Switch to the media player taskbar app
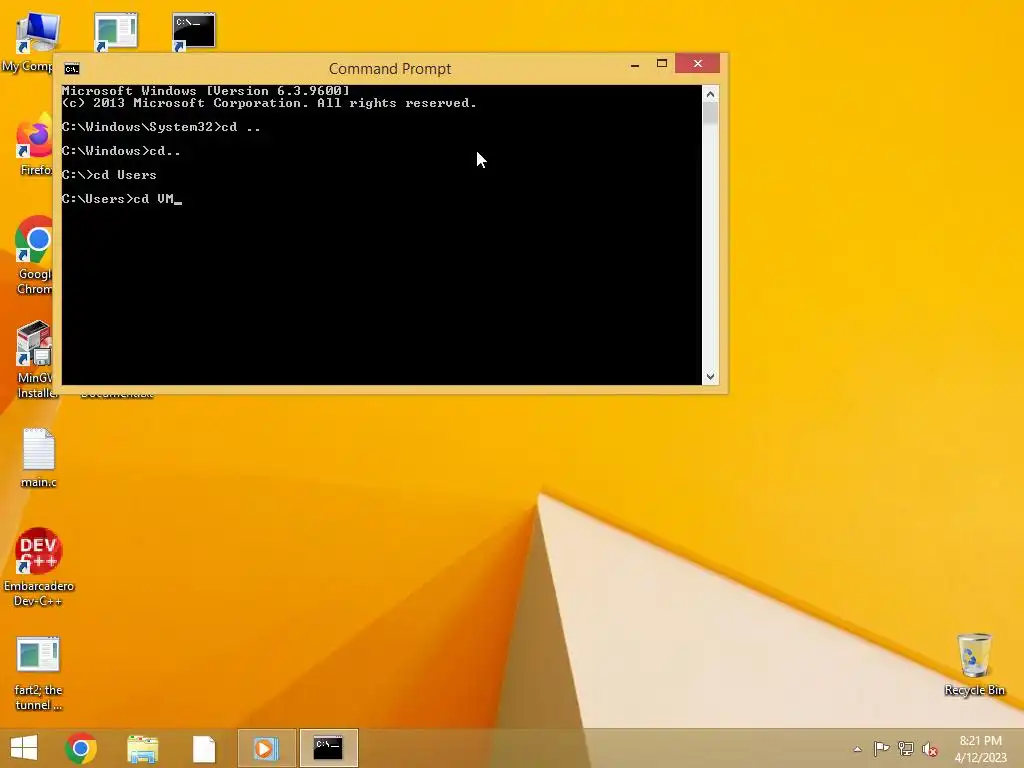The image size is (1024, 768). [266, 748]
